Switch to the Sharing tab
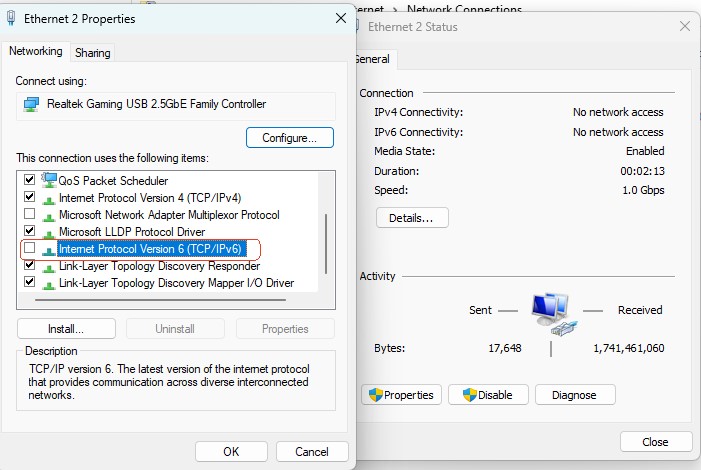The image size is (701, 470). click(x=92, y=53)
